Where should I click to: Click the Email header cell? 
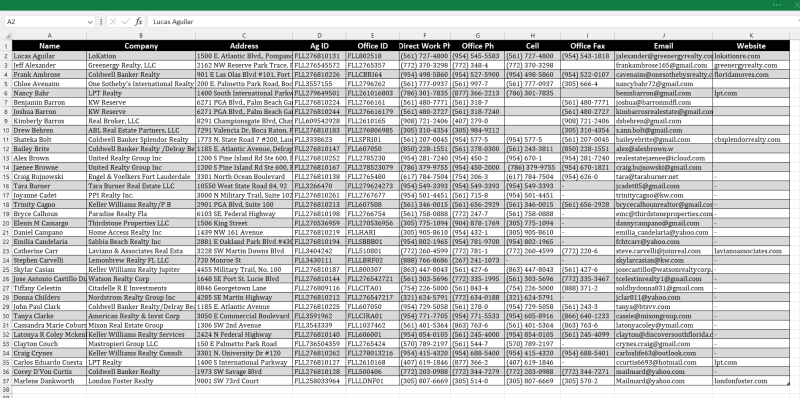[663, 46]
